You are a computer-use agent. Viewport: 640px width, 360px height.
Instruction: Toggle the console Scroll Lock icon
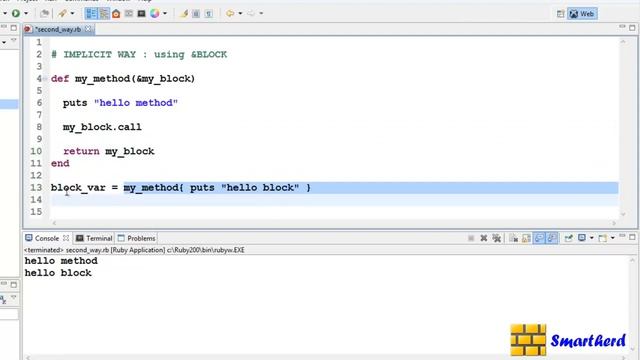click(526, 238)
